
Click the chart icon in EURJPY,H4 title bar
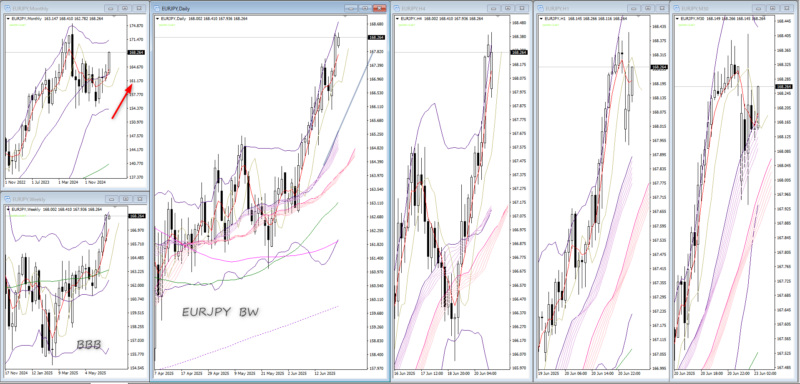click(x=396, y=8)
